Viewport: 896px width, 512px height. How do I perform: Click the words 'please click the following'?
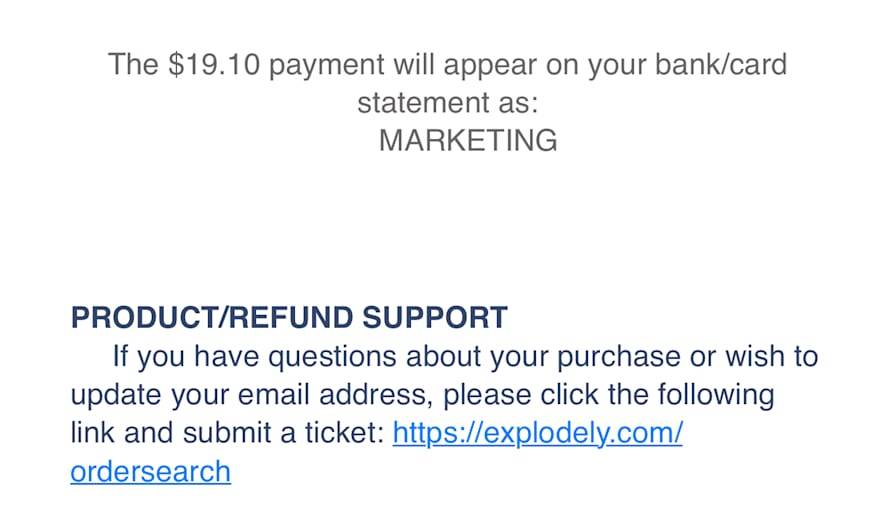609,395
